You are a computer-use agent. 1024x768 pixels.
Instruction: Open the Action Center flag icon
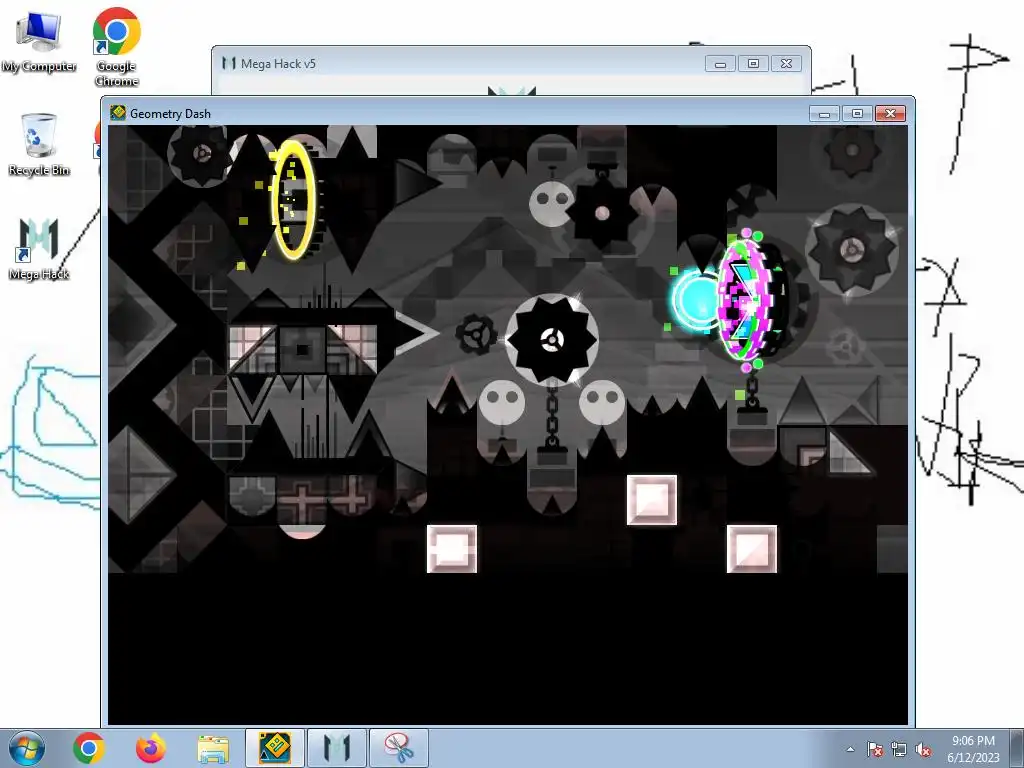point(875,749)
